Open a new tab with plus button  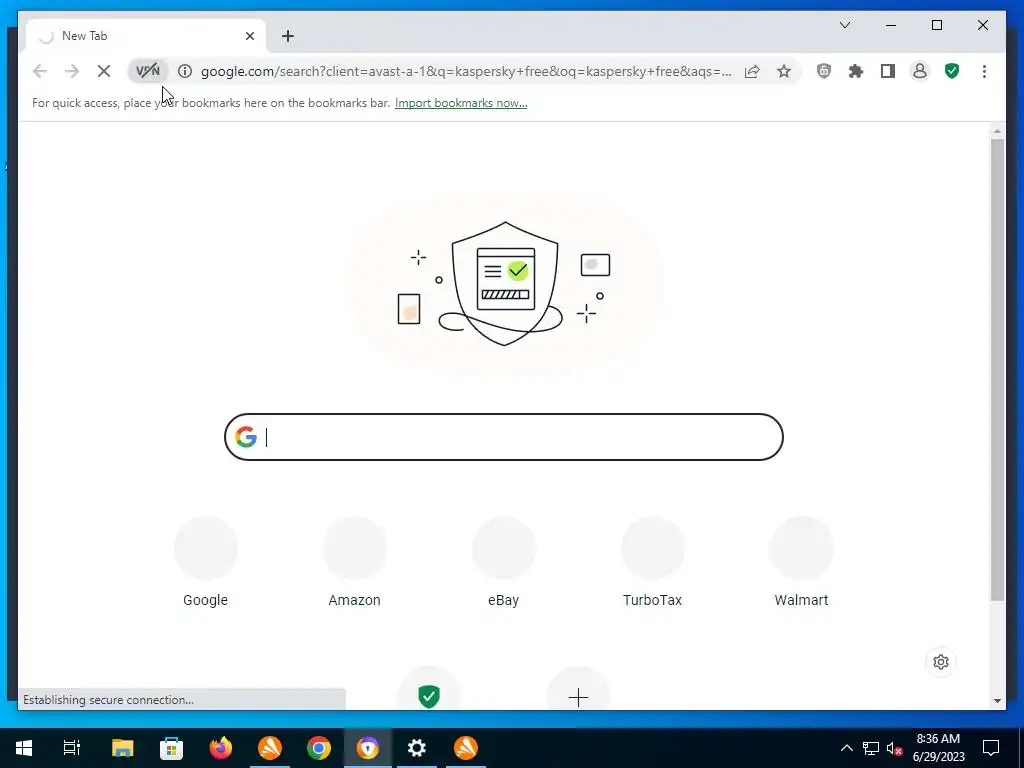coord(288,36)
